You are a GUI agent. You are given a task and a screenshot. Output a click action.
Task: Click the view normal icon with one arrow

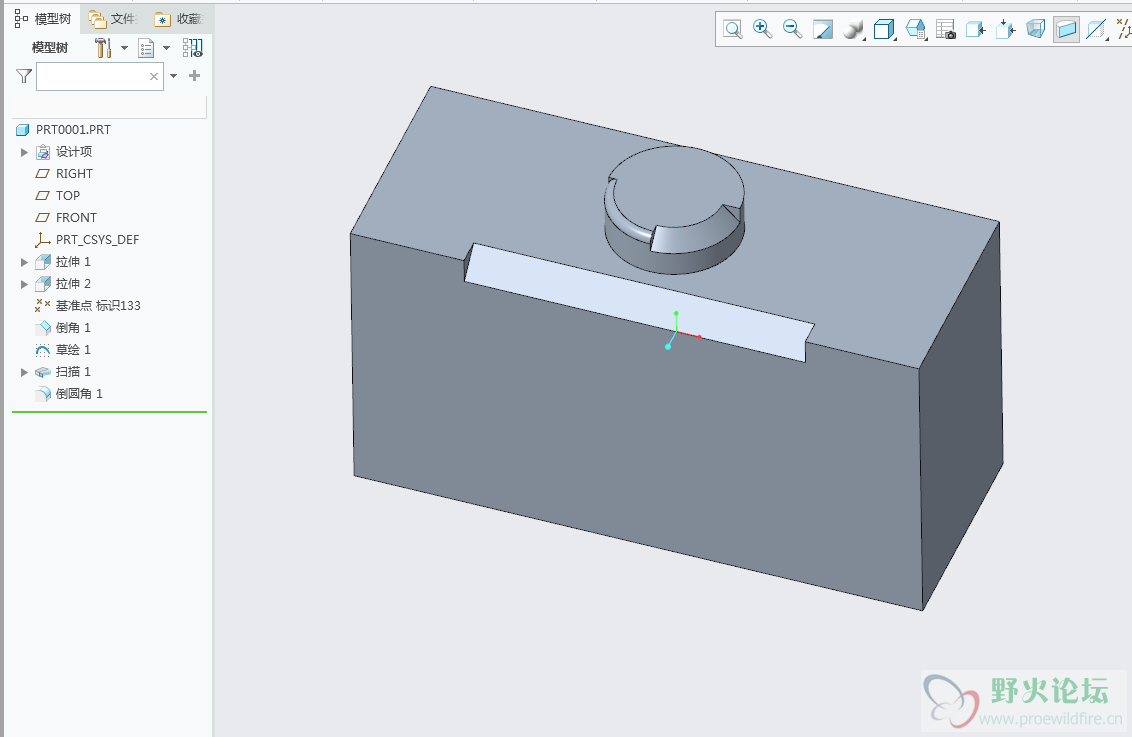point(976,30)
